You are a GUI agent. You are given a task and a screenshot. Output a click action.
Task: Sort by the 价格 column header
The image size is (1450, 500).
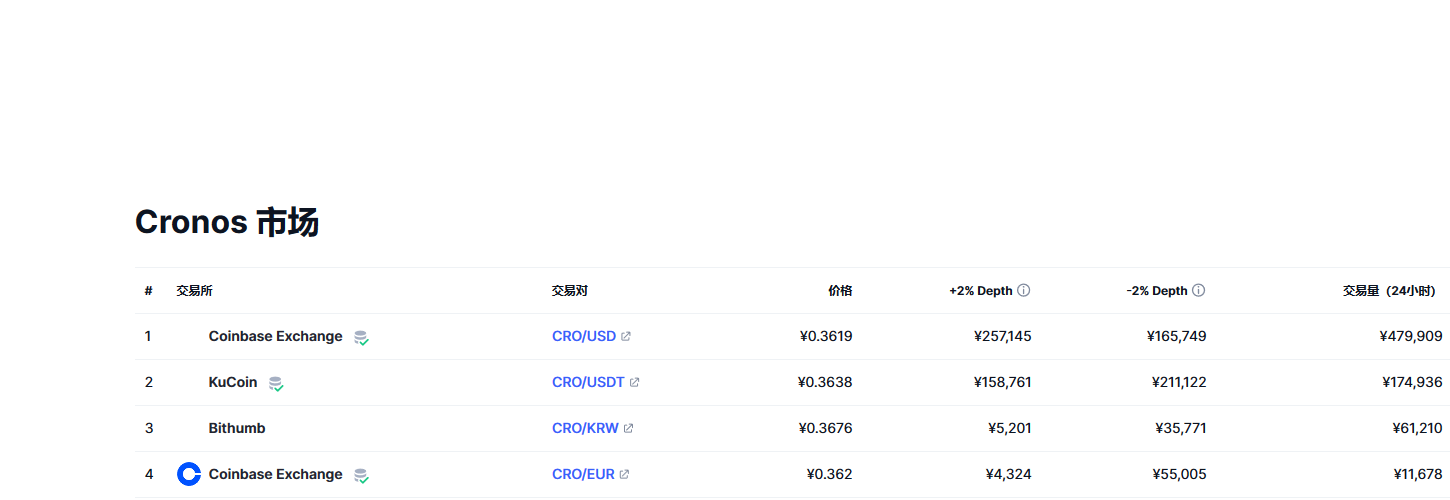pyautogui.click(x=840, y=291)
